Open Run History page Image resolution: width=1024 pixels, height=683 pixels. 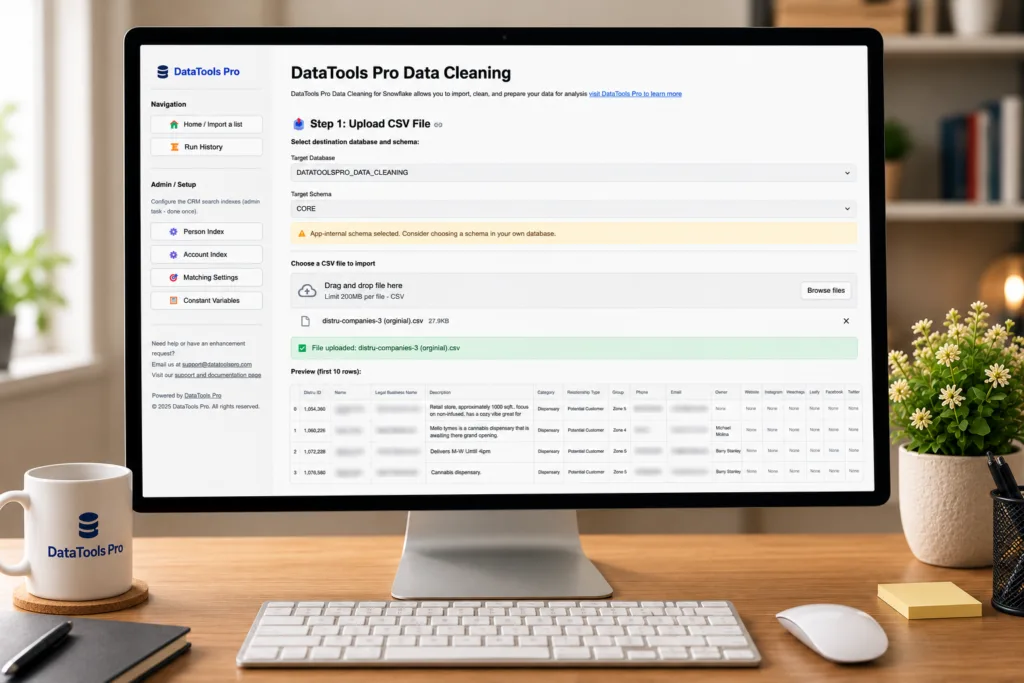click(206, 147)
